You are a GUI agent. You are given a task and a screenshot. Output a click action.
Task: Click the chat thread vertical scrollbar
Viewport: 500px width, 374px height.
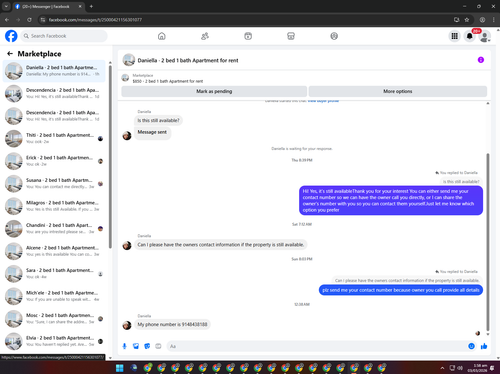(488, 242)
